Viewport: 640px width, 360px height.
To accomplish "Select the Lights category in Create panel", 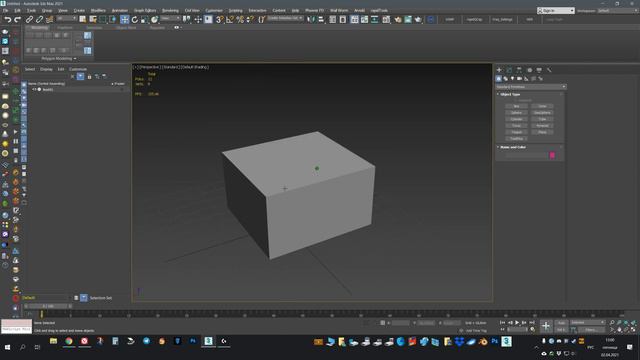I will pos(513,78).
